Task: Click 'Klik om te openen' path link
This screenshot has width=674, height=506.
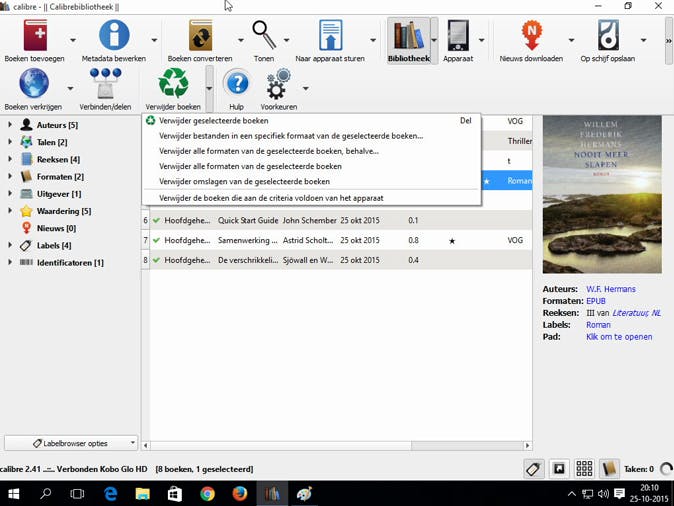Action: 619,337
